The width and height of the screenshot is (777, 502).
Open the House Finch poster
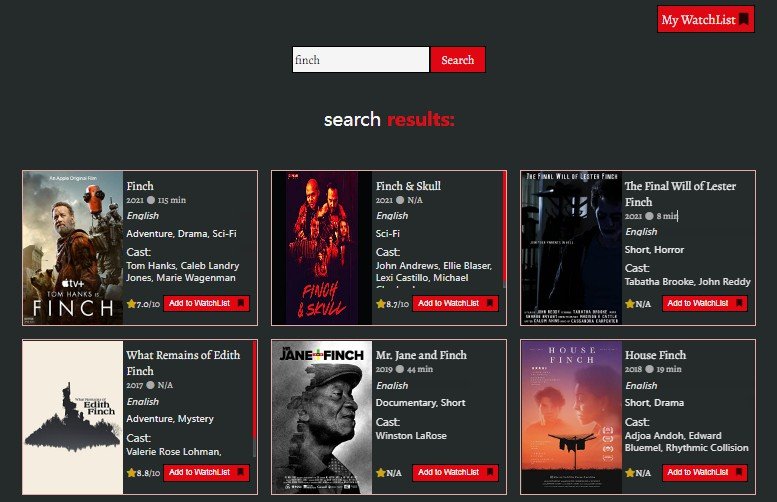[571, 417]
